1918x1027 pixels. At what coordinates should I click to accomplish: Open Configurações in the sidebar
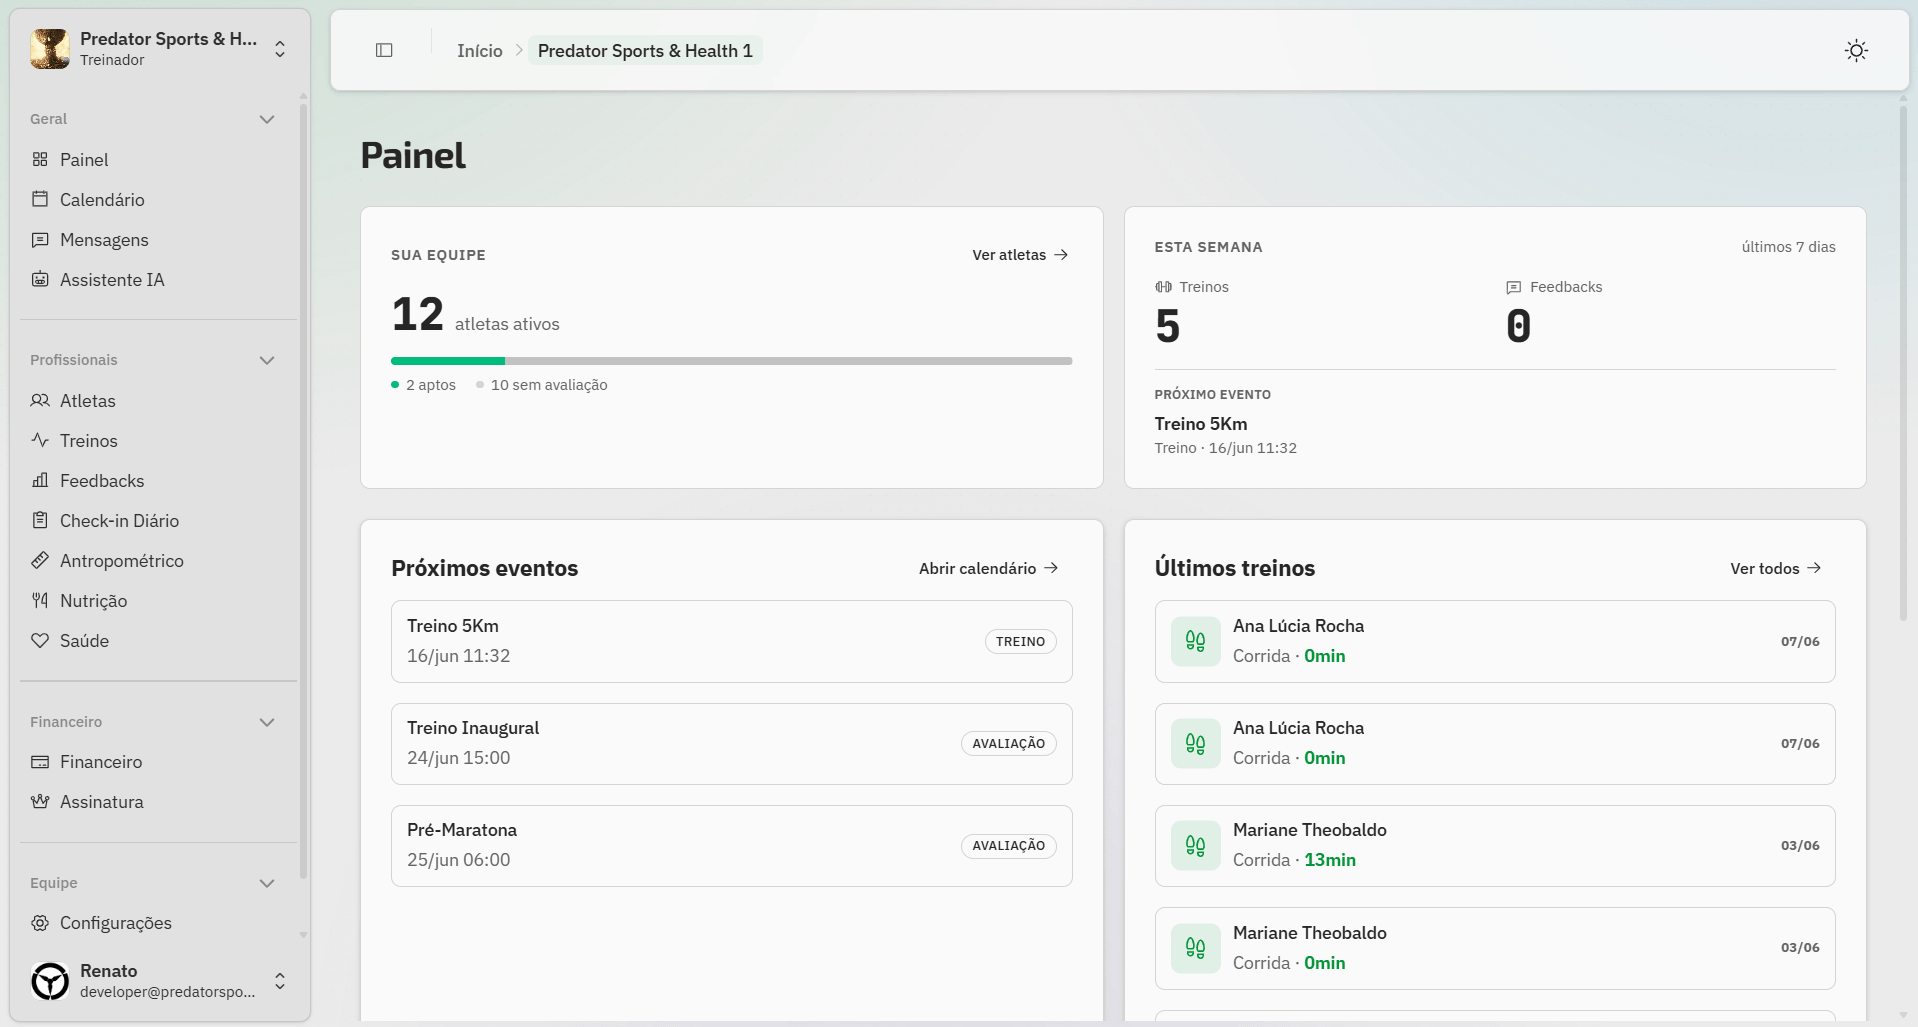[x=158, y=922]
